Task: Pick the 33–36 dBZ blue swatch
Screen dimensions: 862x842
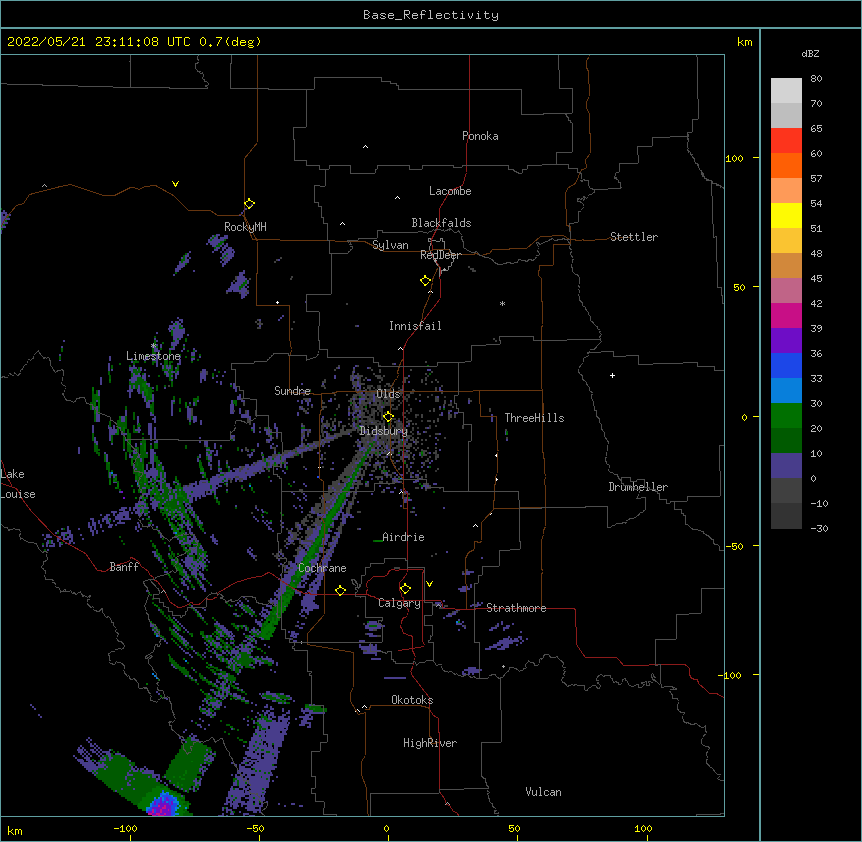Action: click(786, 365)
